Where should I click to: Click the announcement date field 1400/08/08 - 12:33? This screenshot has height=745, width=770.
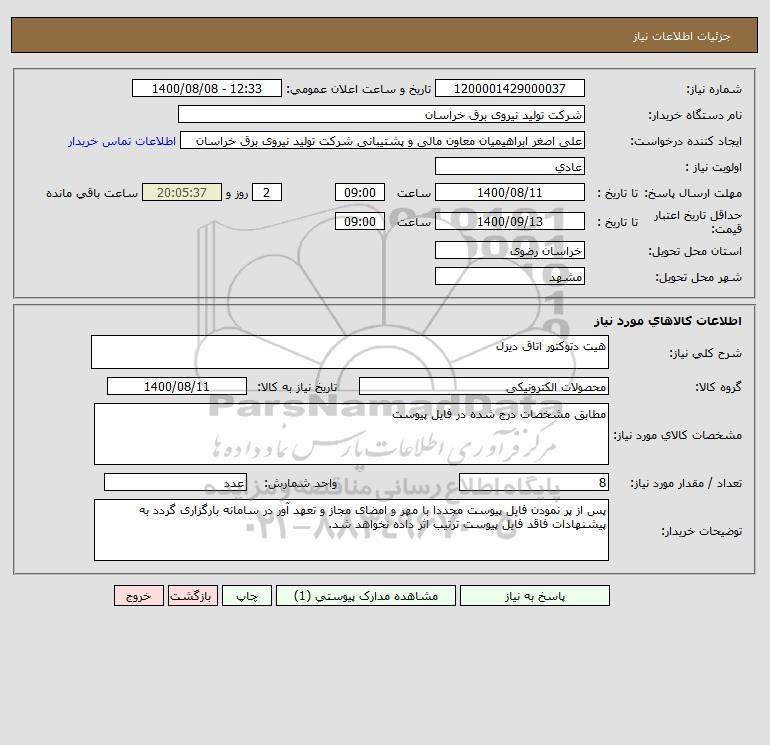click(x=207, y=88)
